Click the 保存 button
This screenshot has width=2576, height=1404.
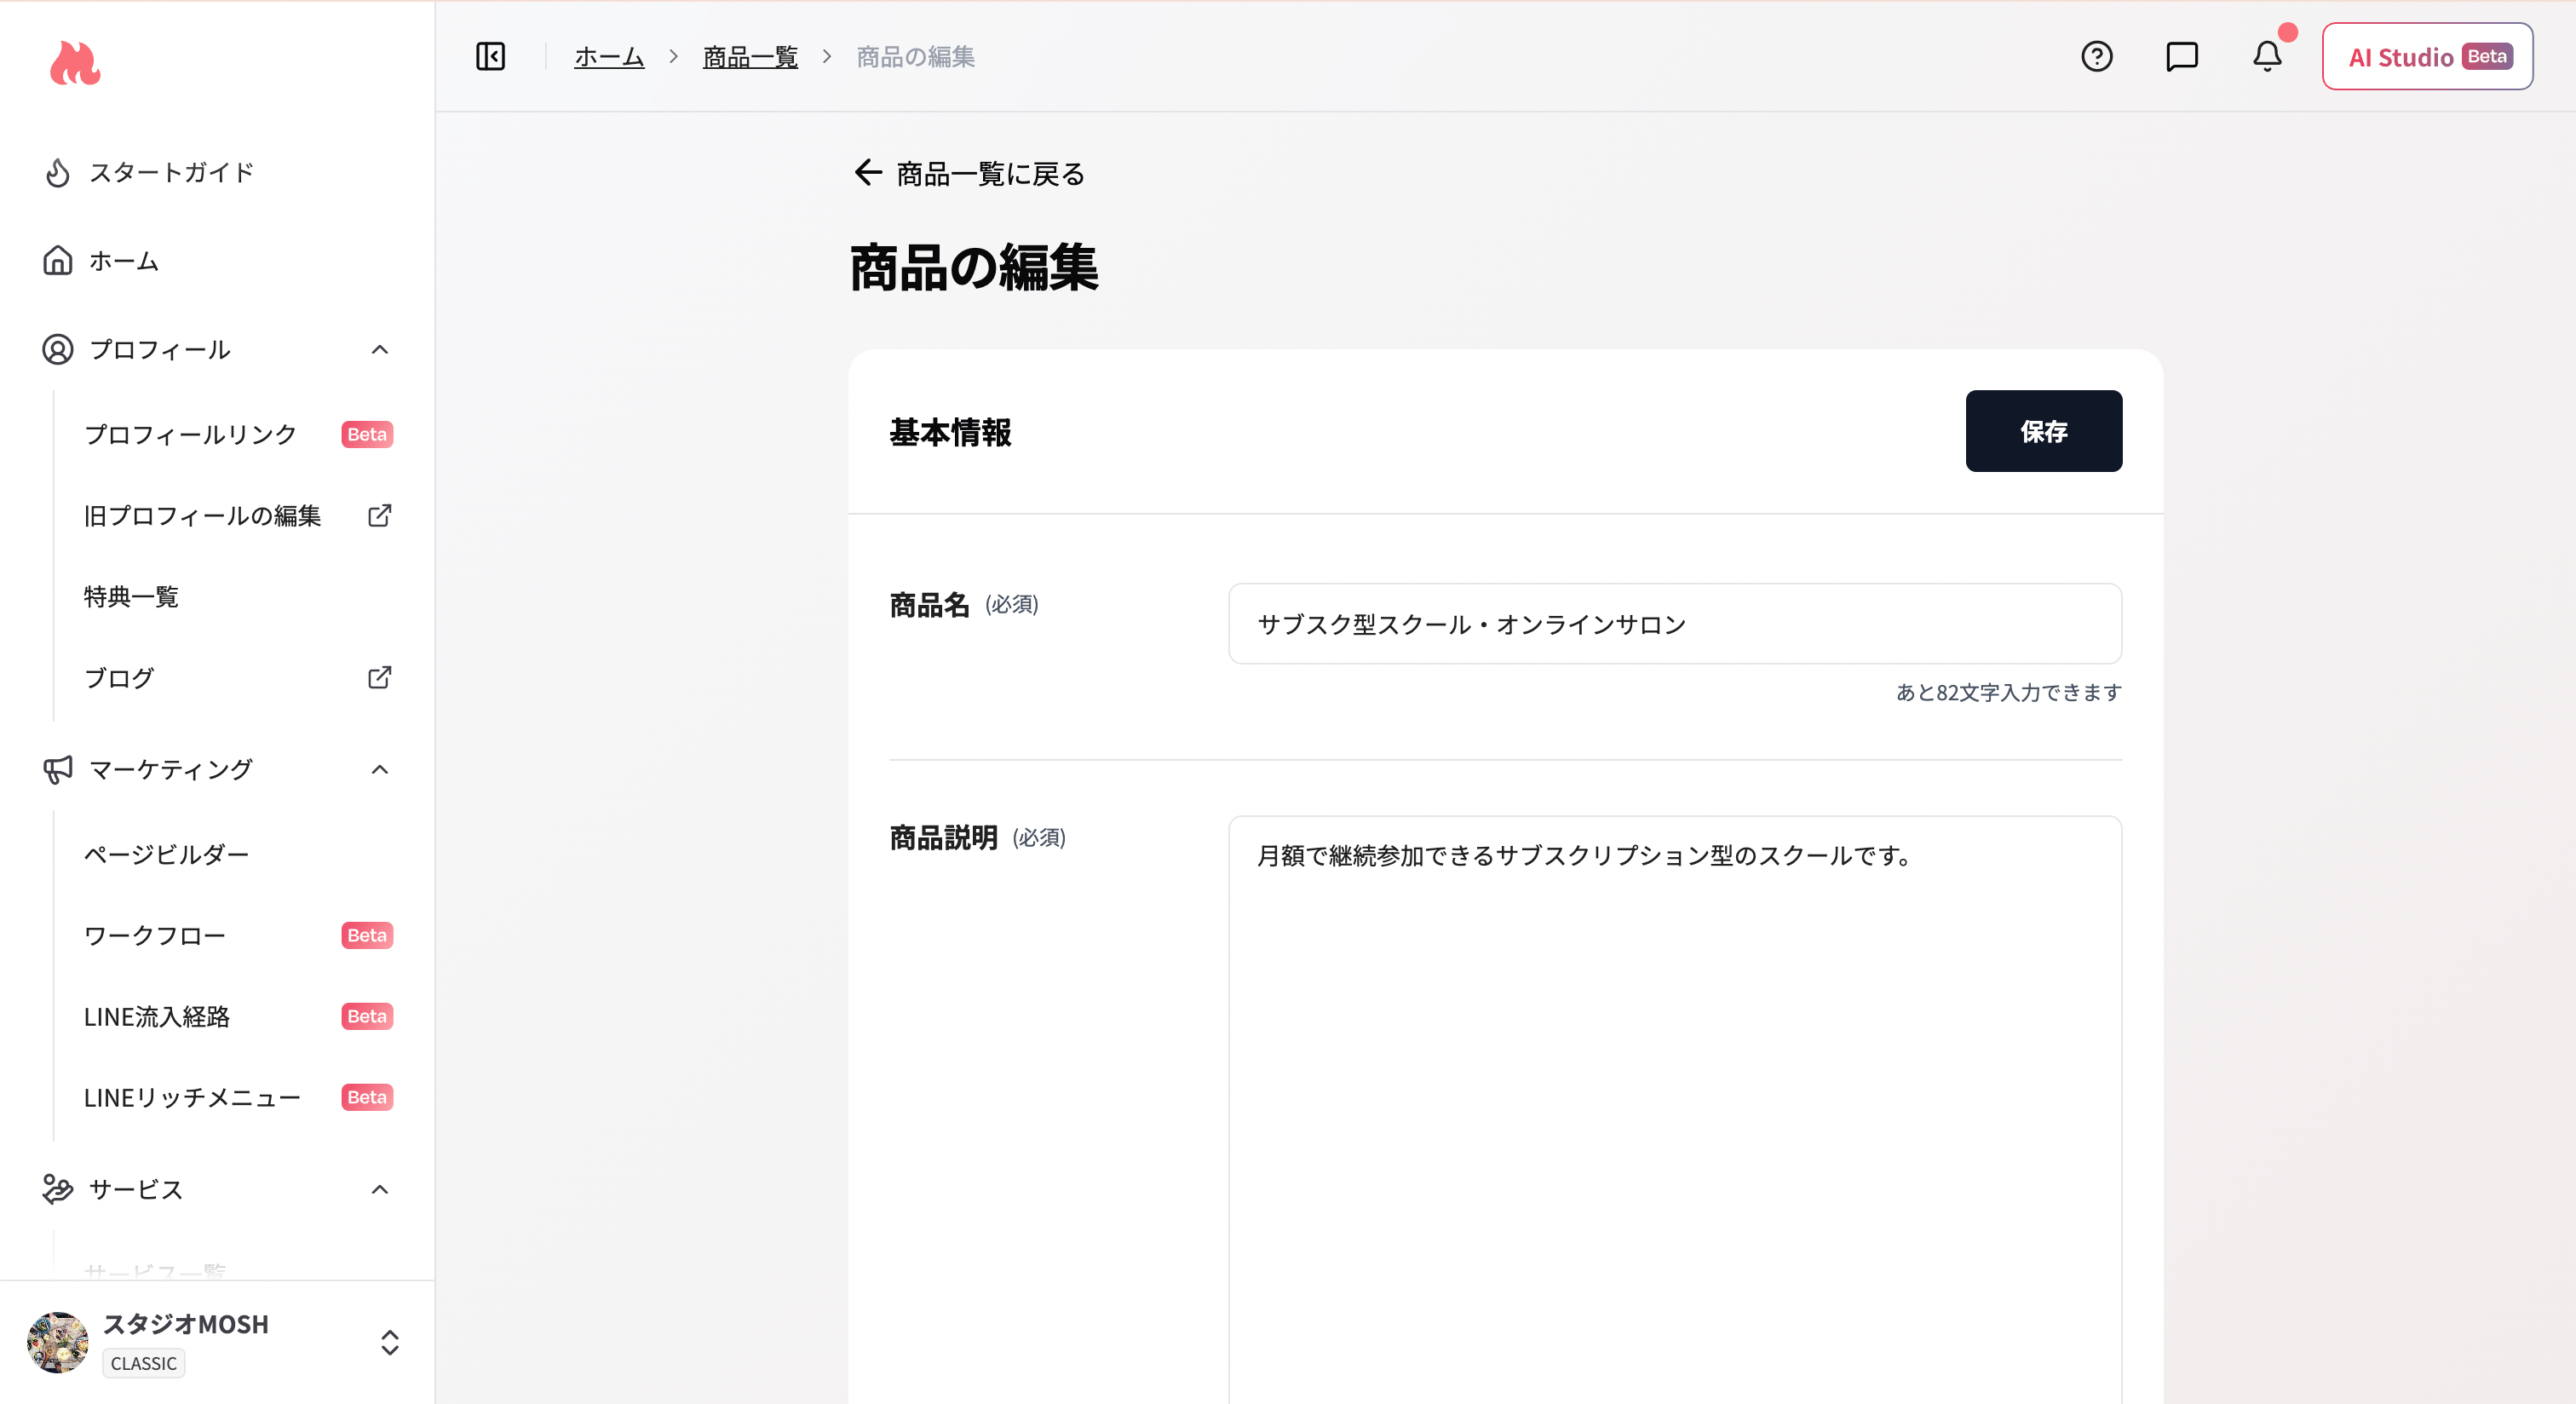pos(2043,431)
